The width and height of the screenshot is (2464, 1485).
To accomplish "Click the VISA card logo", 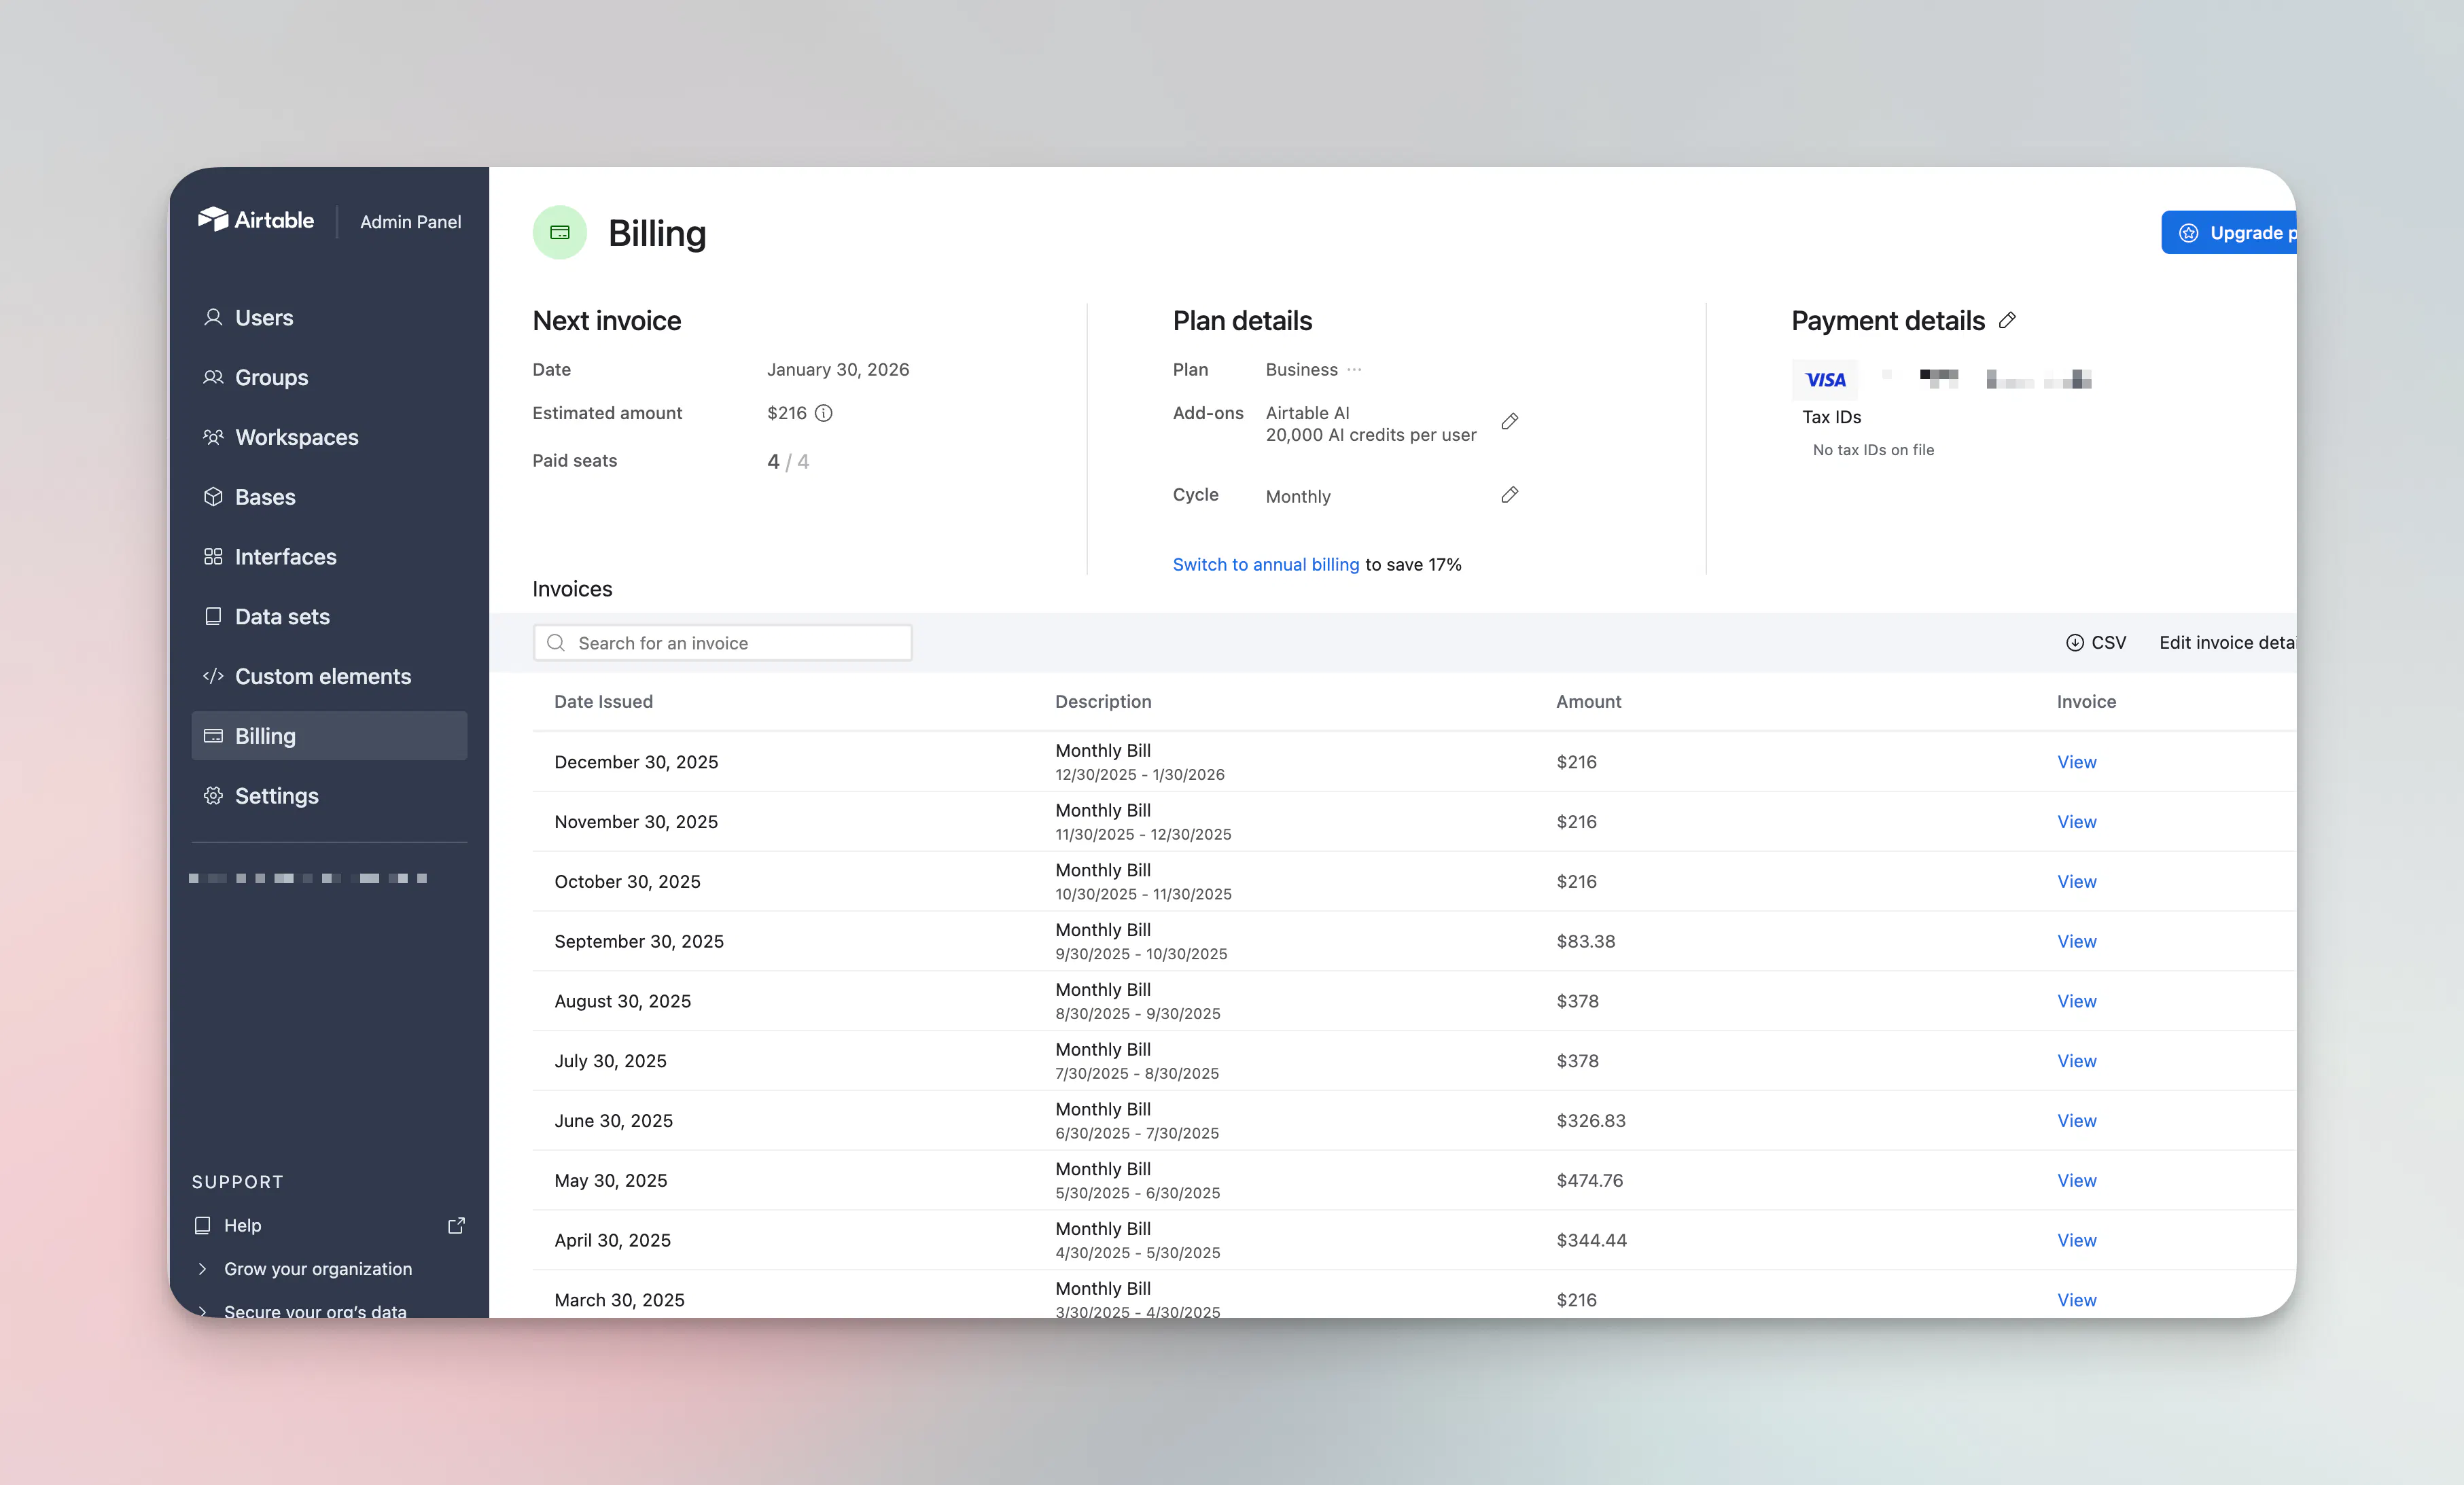I will pos(1825,380).
